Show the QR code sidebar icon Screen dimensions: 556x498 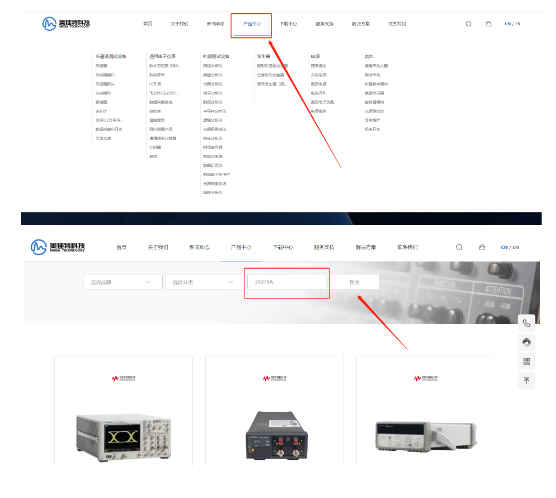point(527,361)
